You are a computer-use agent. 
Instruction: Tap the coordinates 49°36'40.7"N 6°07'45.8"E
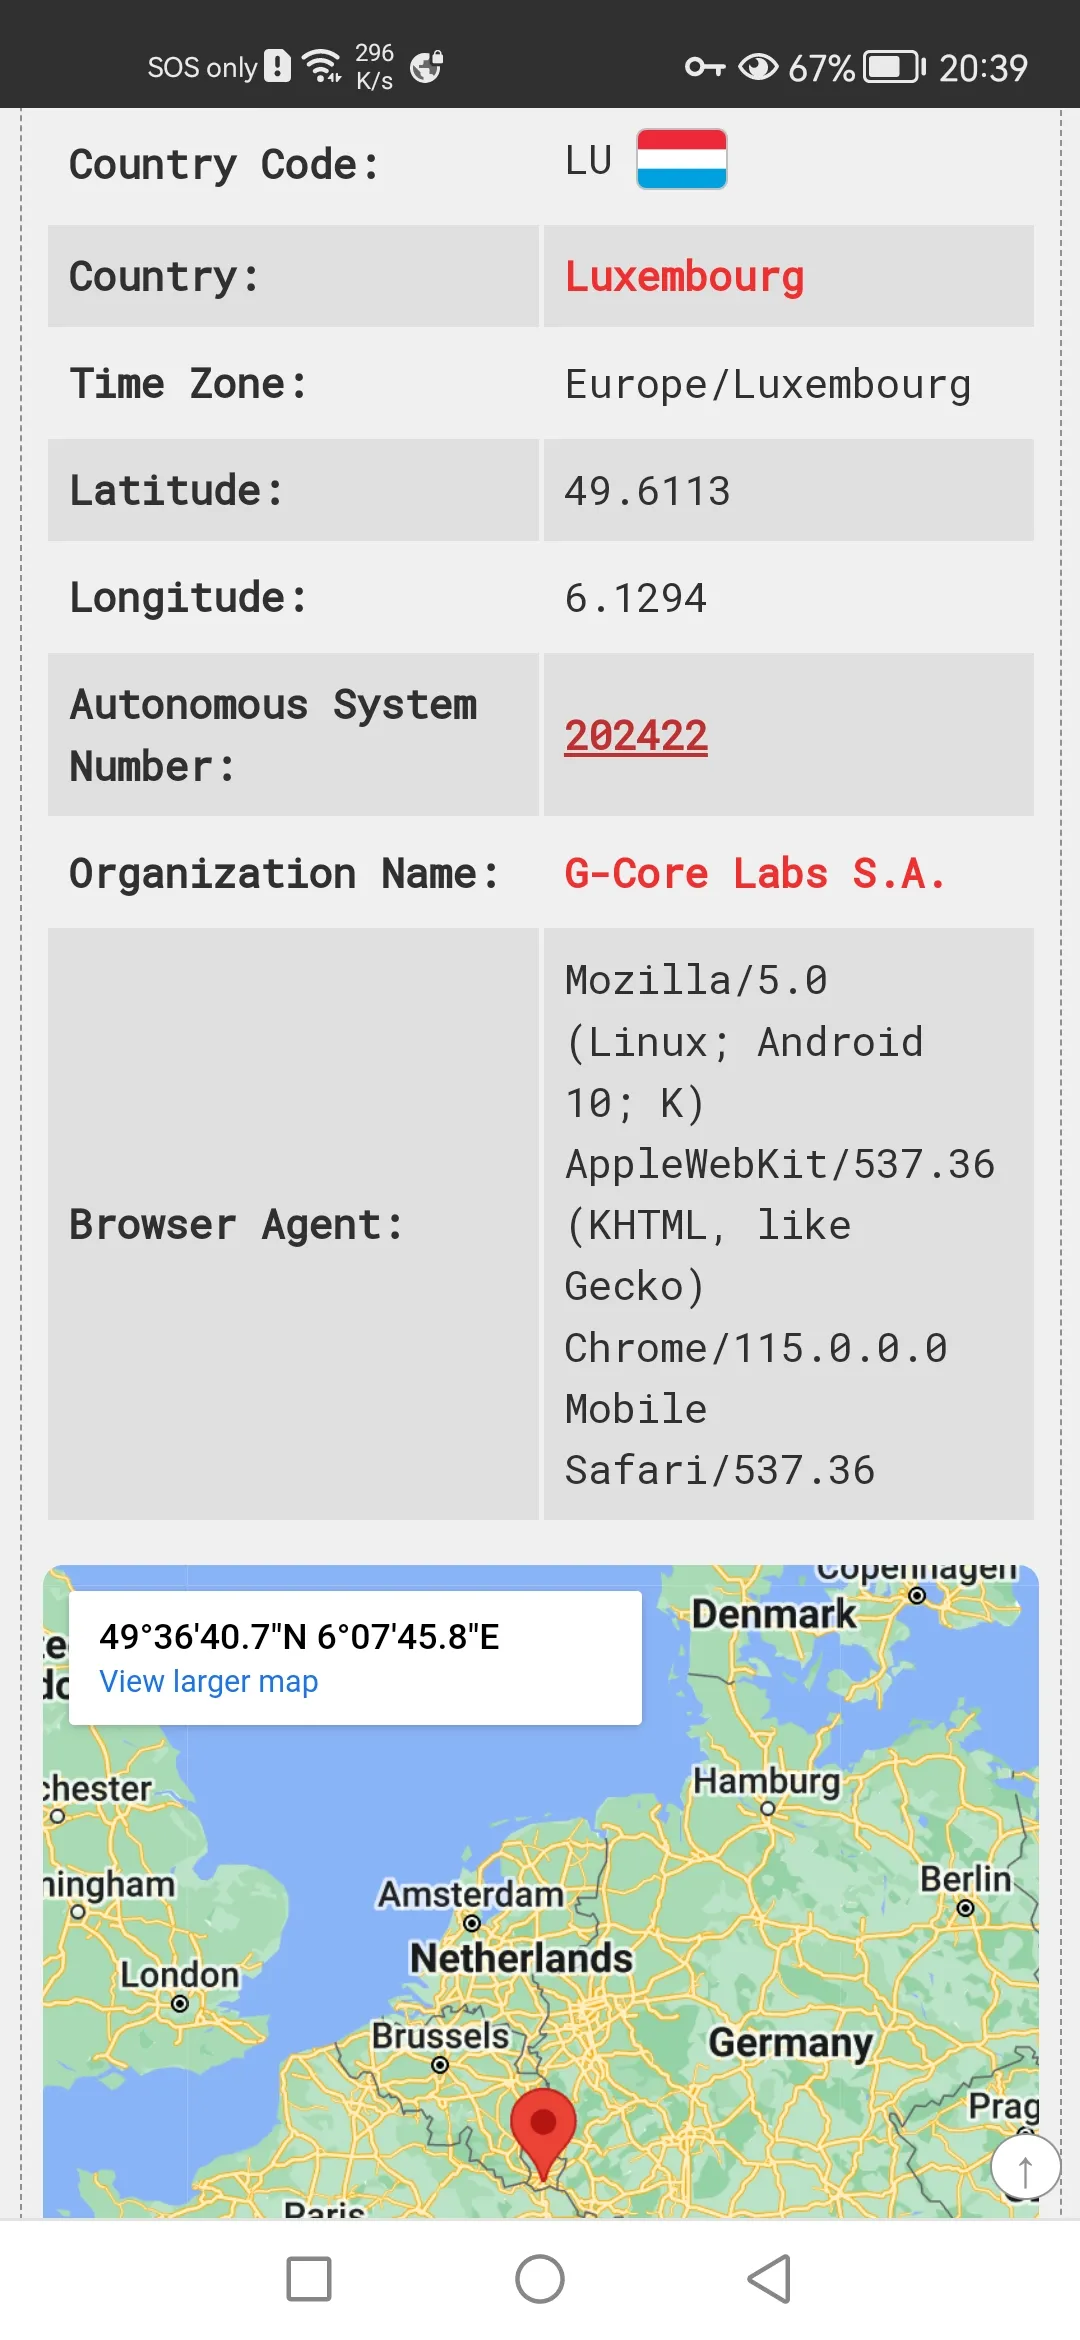pyautogui.click(x=299, y=1637)
